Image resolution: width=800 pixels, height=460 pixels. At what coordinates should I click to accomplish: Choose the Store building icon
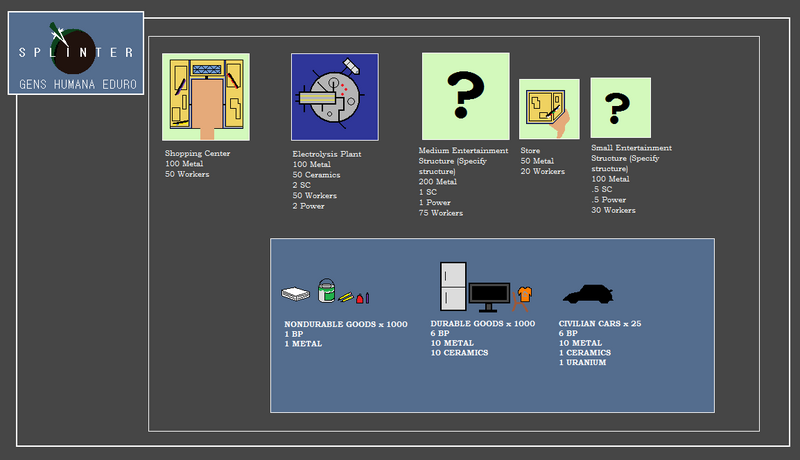(549, 109)
